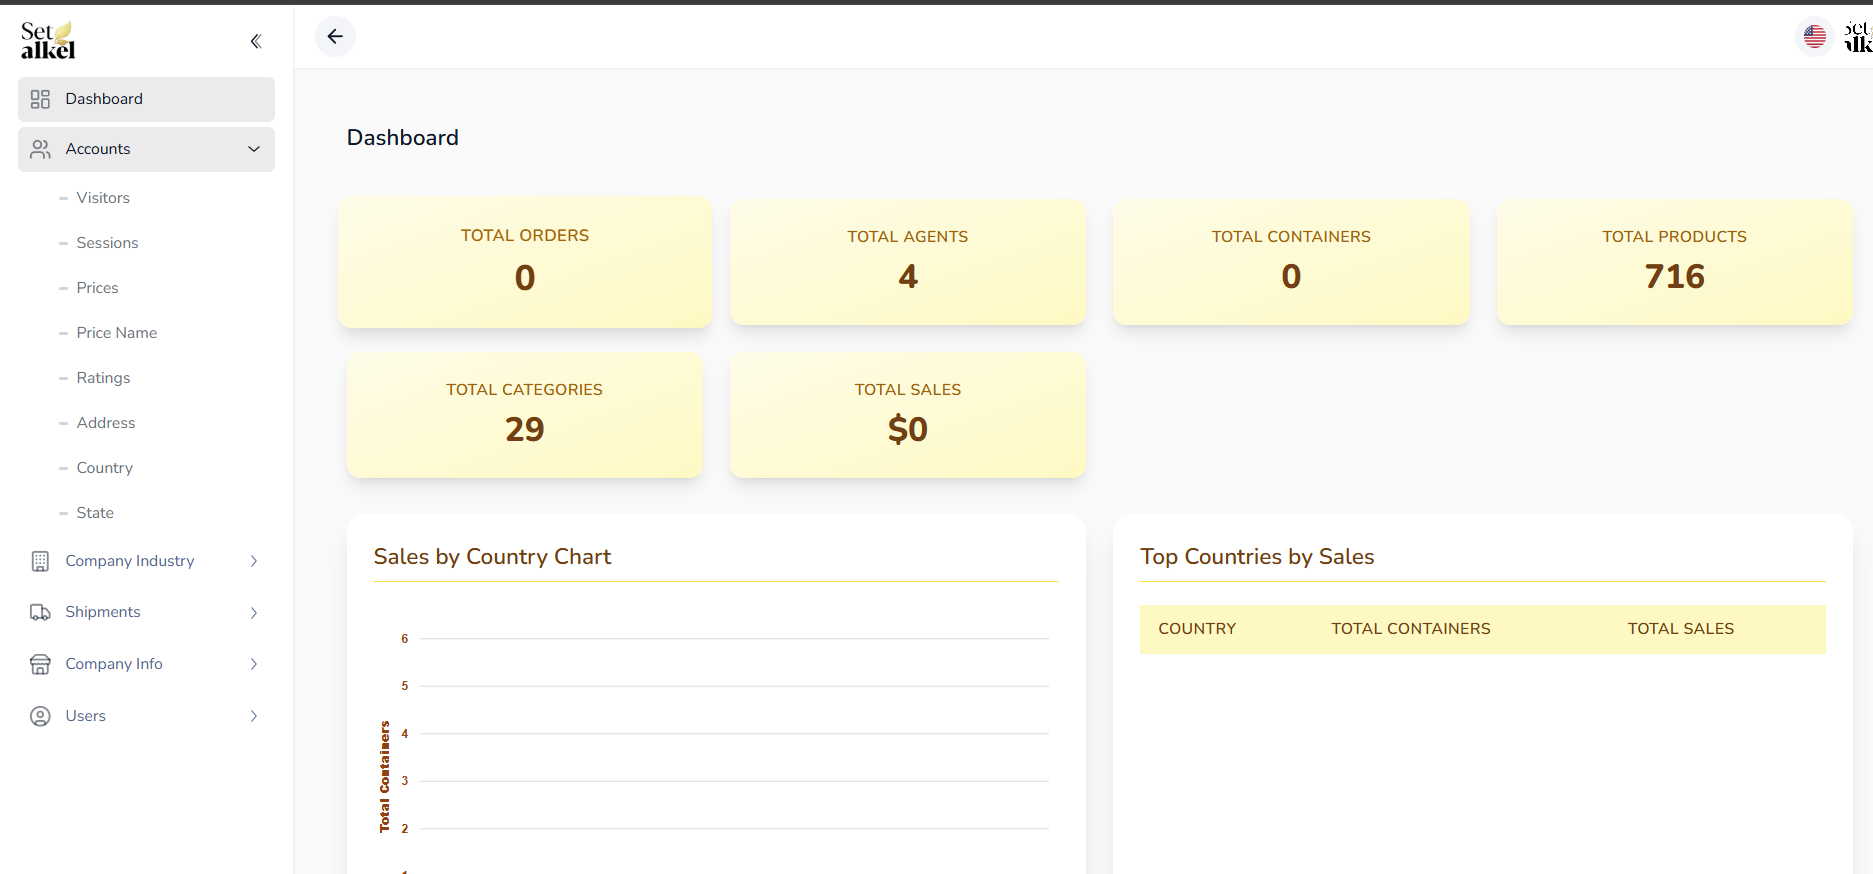Expand Shipments submenu arrow

coord(254,612)
